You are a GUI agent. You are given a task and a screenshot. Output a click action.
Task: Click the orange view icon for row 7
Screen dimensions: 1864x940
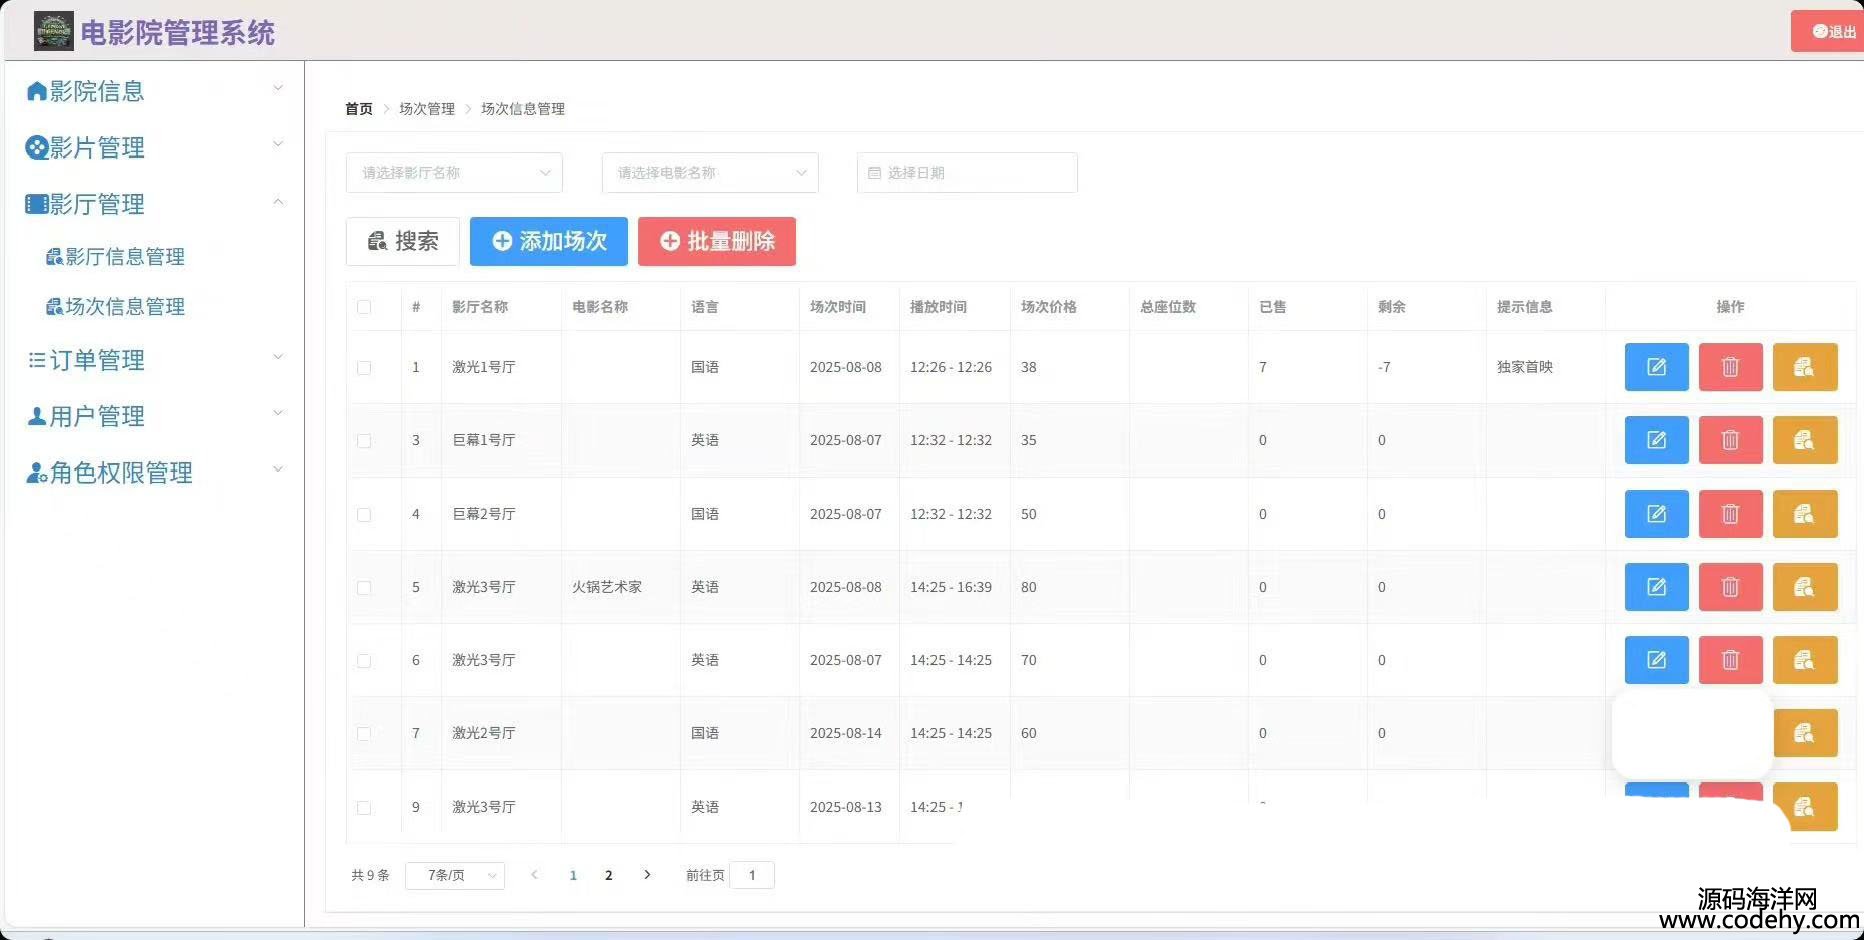1804,733
